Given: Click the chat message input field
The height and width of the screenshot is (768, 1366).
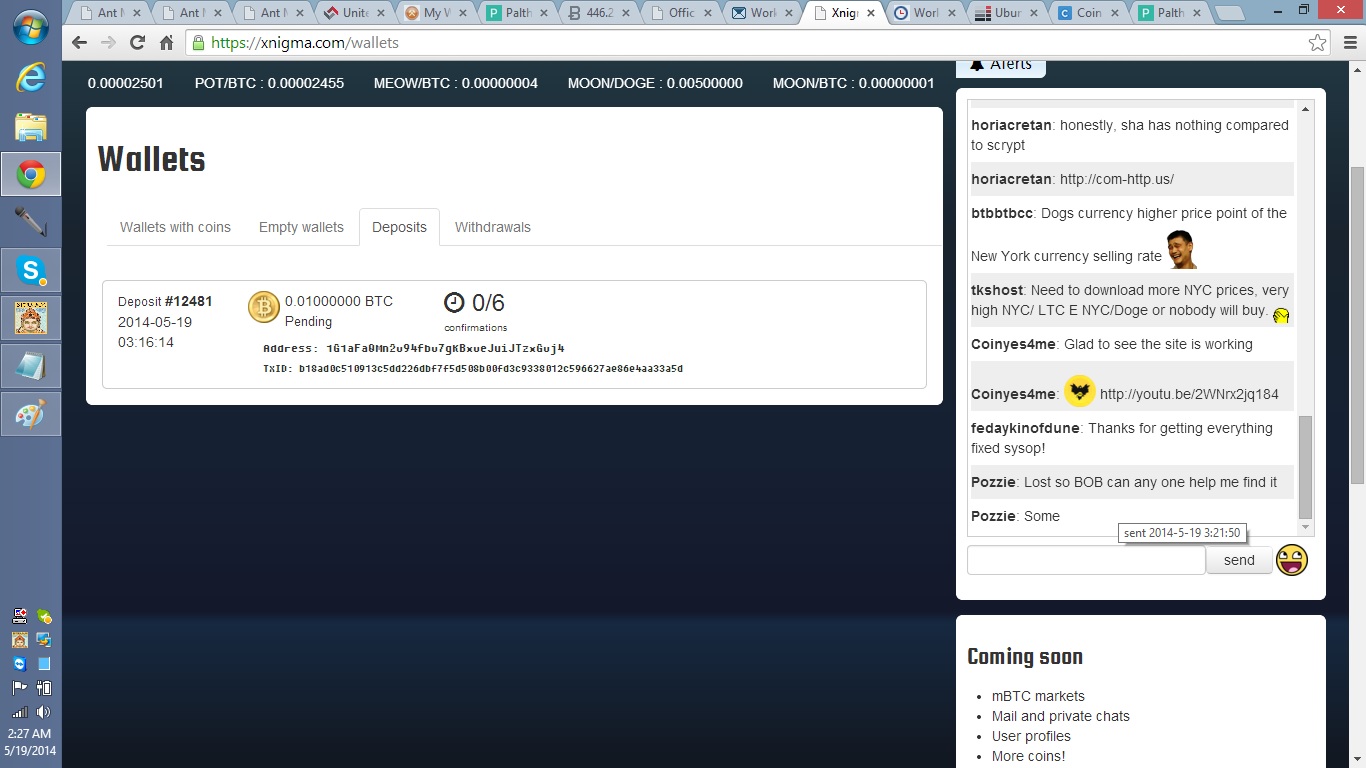Looking at the screenshot, I should pos(1085,560).
